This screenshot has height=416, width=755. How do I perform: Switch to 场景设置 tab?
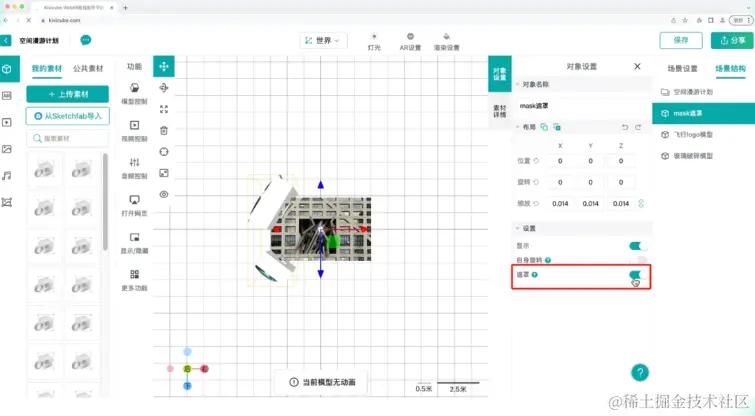682,68
